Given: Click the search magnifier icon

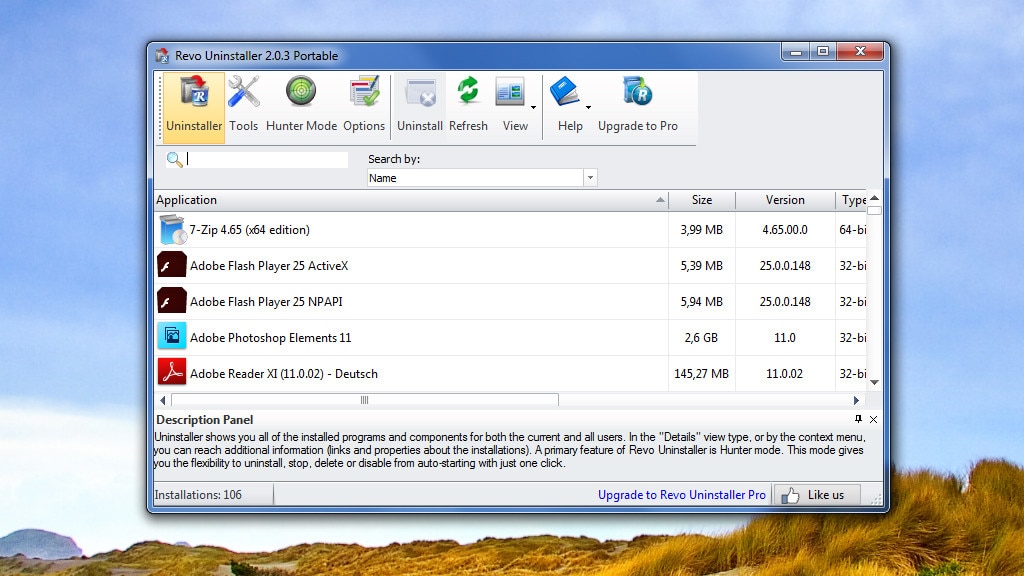Looking at the screenshot, I should point(174,159).
